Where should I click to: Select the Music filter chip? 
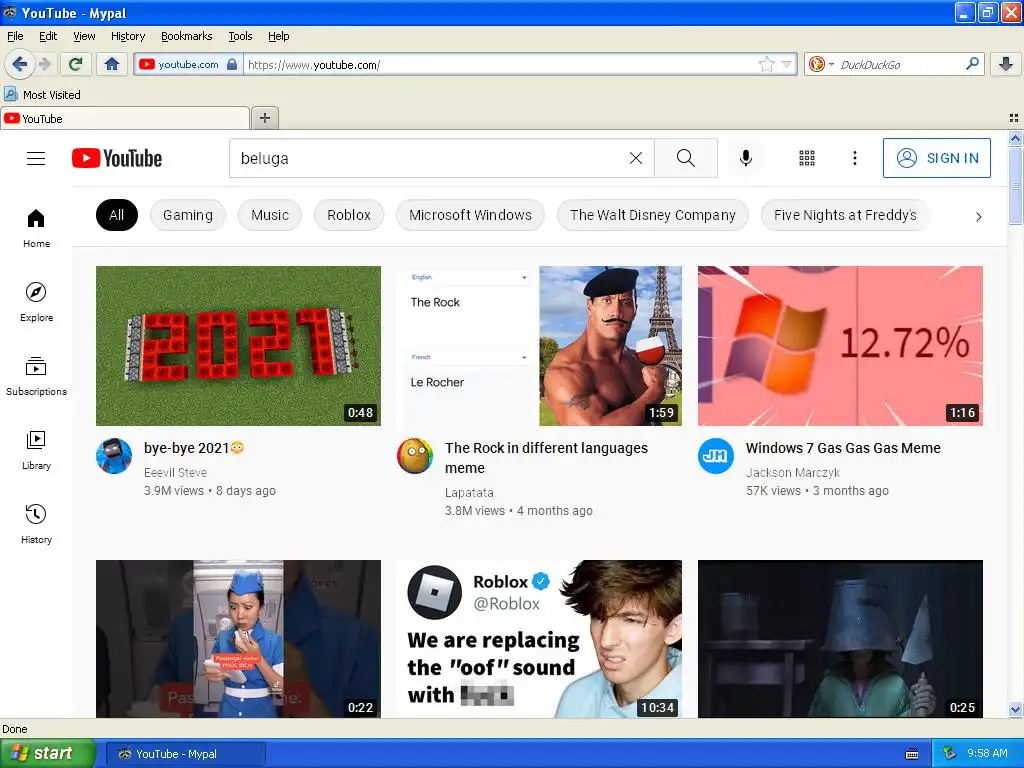[270, 215]
